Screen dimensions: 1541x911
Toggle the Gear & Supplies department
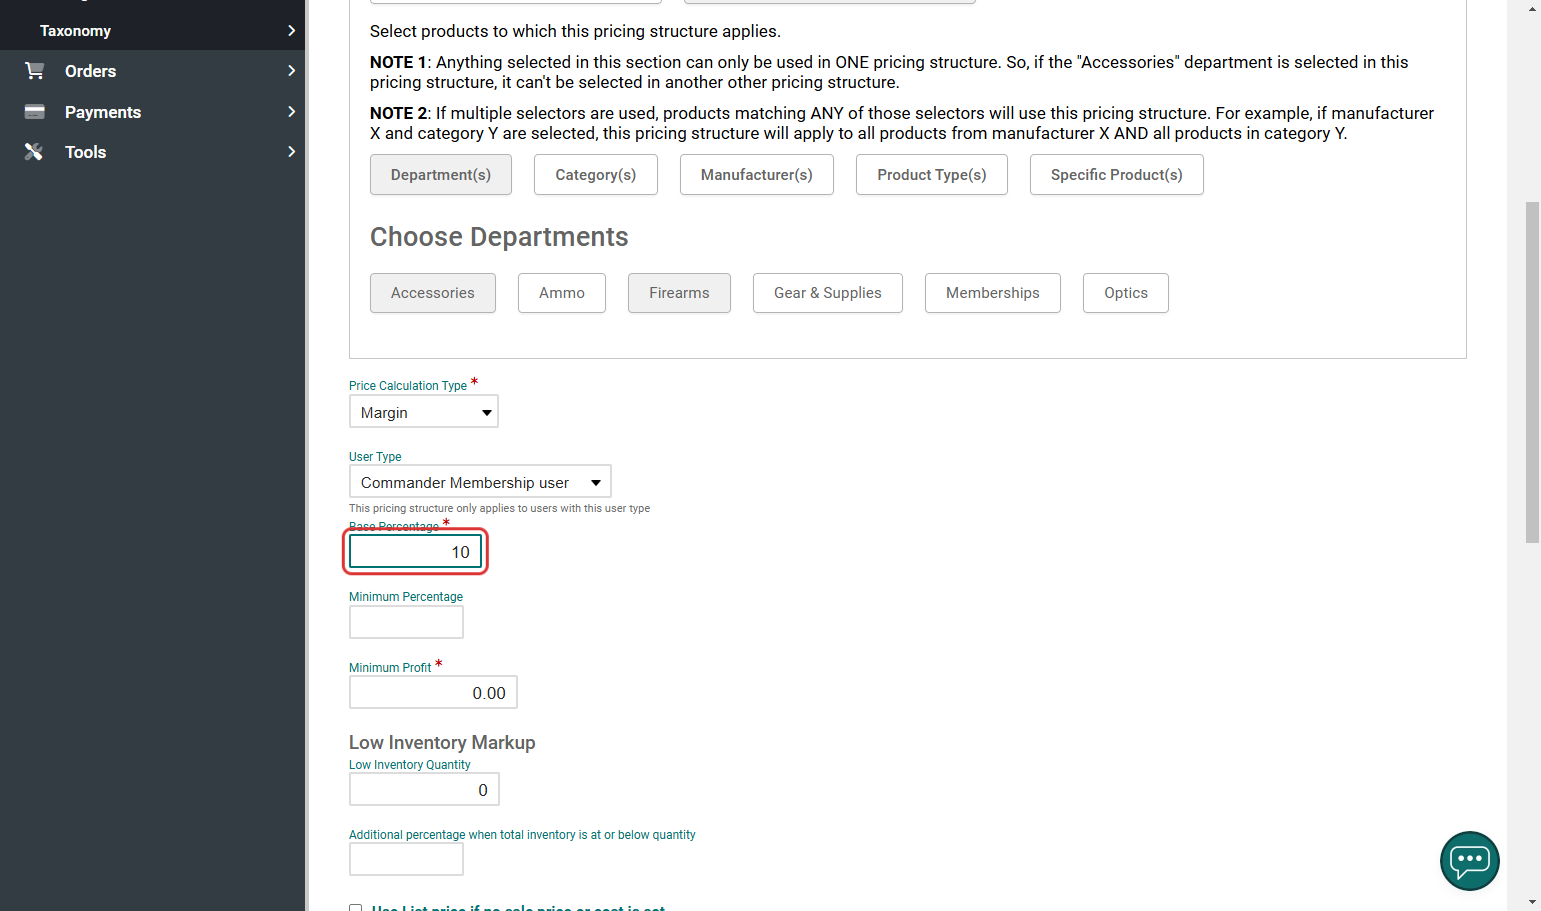point(828,293)
